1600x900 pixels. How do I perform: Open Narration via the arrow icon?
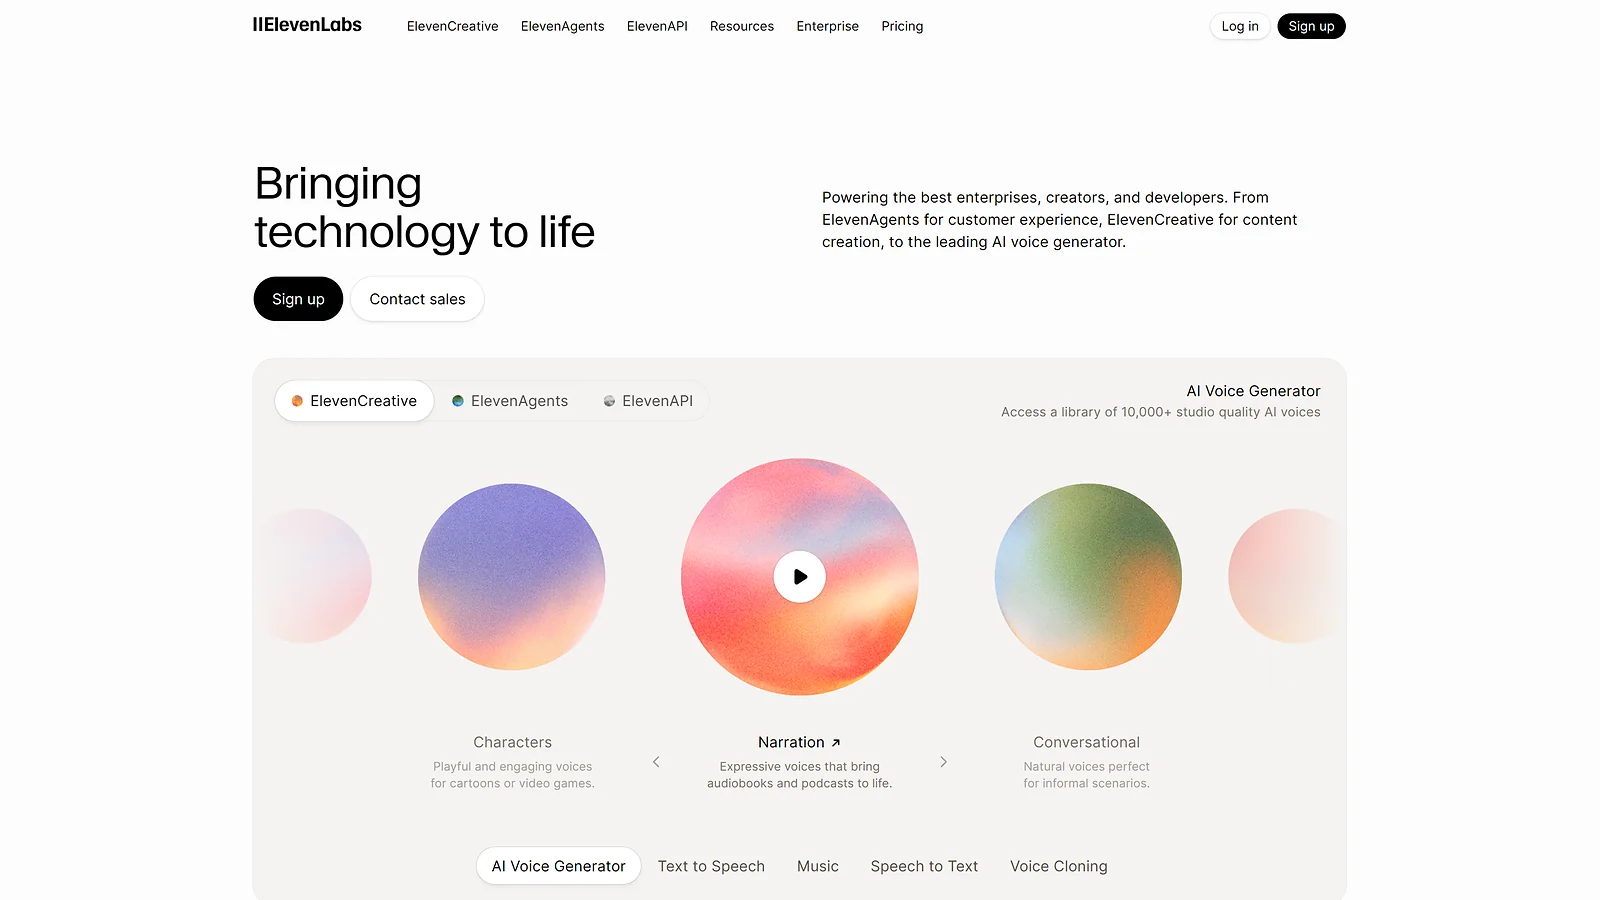(836, 743)
